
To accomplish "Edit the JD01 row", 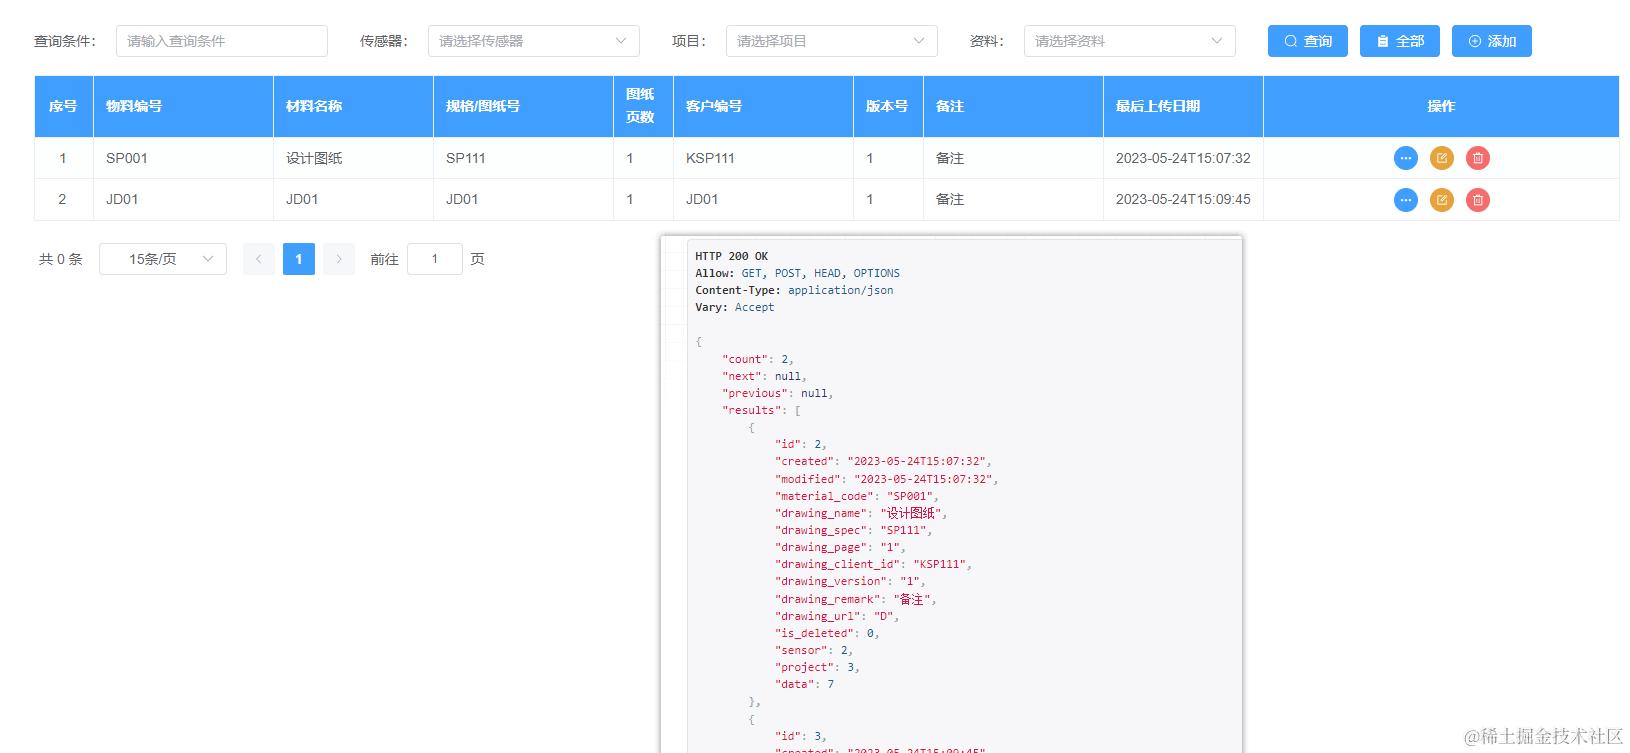I will pos(1441,200).
